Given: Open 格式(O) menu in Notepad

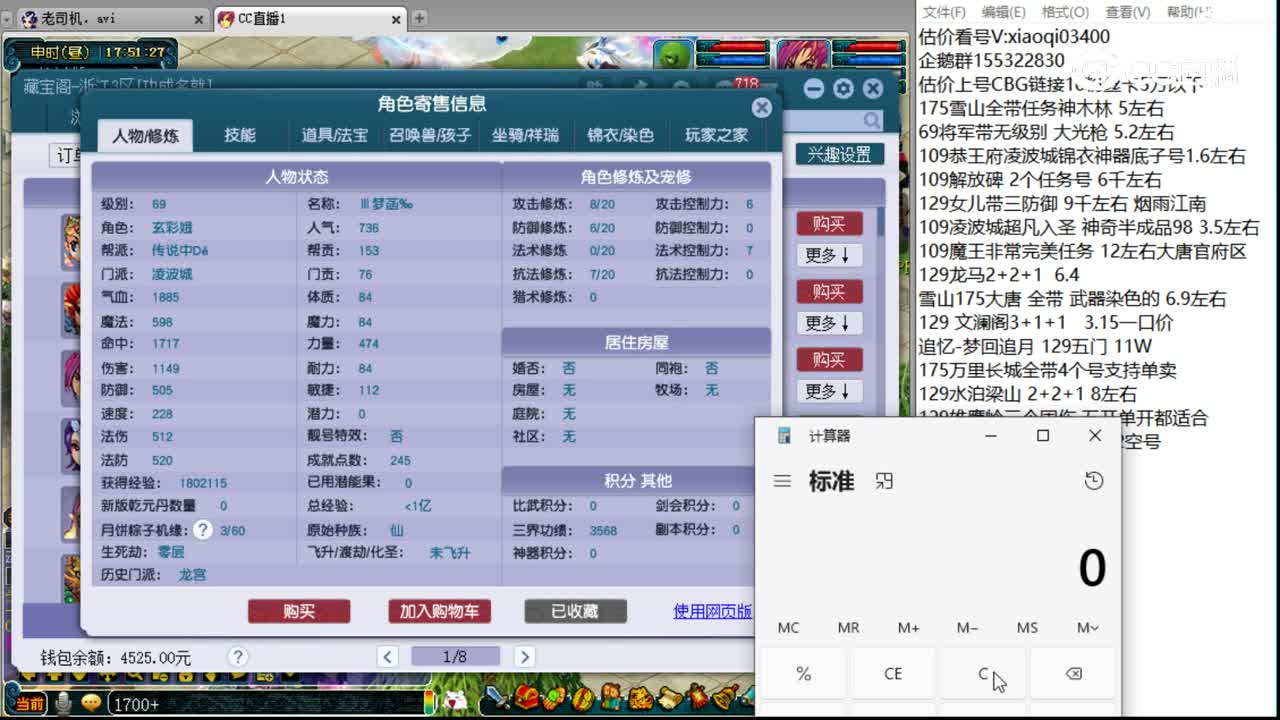Looking at the screenshot, I should [x=1065, y=12].
